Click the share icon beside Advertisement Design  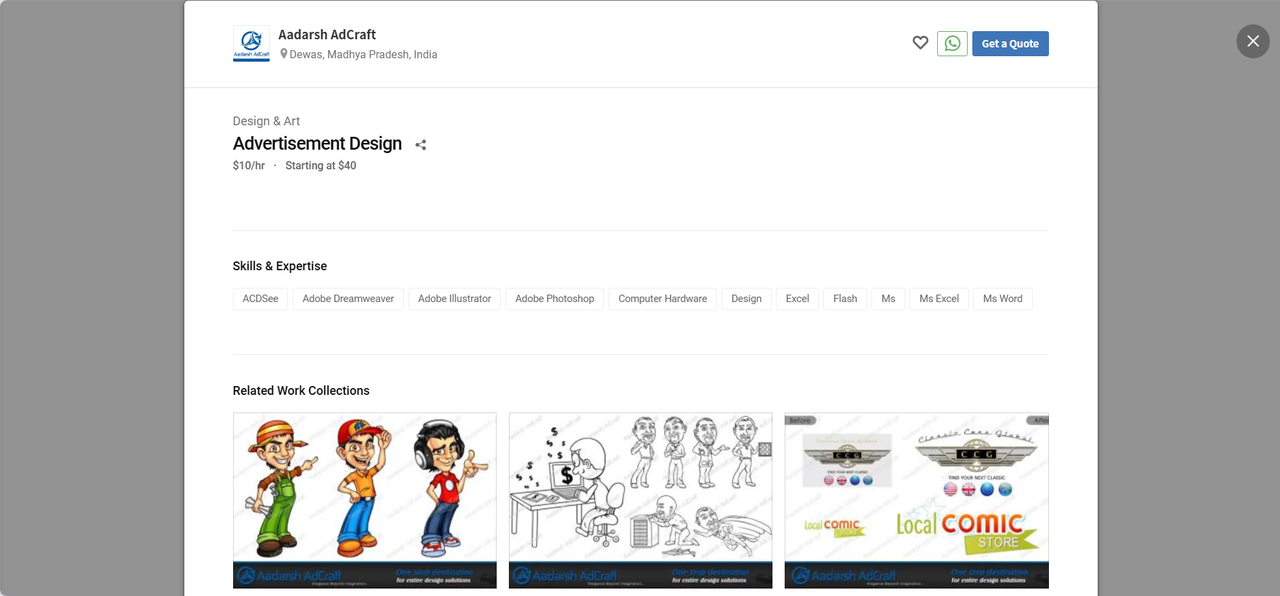pos(421,145)
